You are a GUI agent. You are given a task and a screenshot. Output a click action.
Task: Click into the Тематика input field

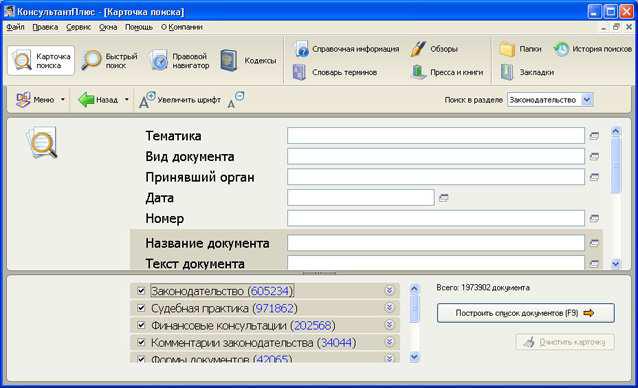coord(436,136)
